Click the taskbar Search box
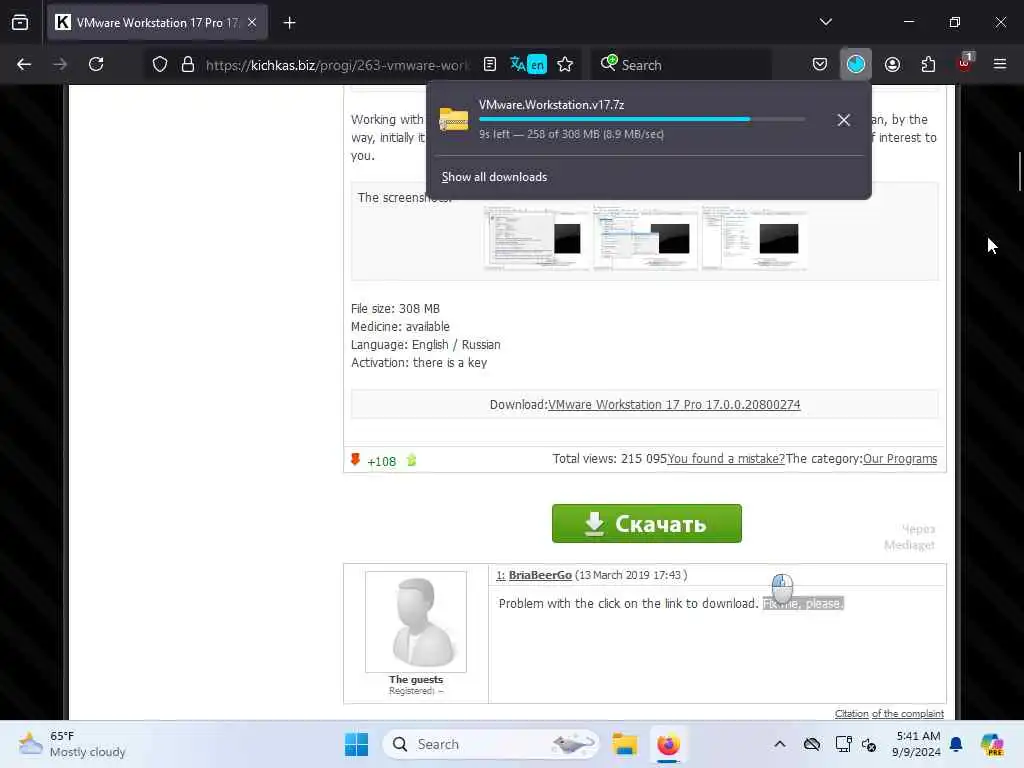The width and height of the screenshot is (1024, 768). pos(491,744)
